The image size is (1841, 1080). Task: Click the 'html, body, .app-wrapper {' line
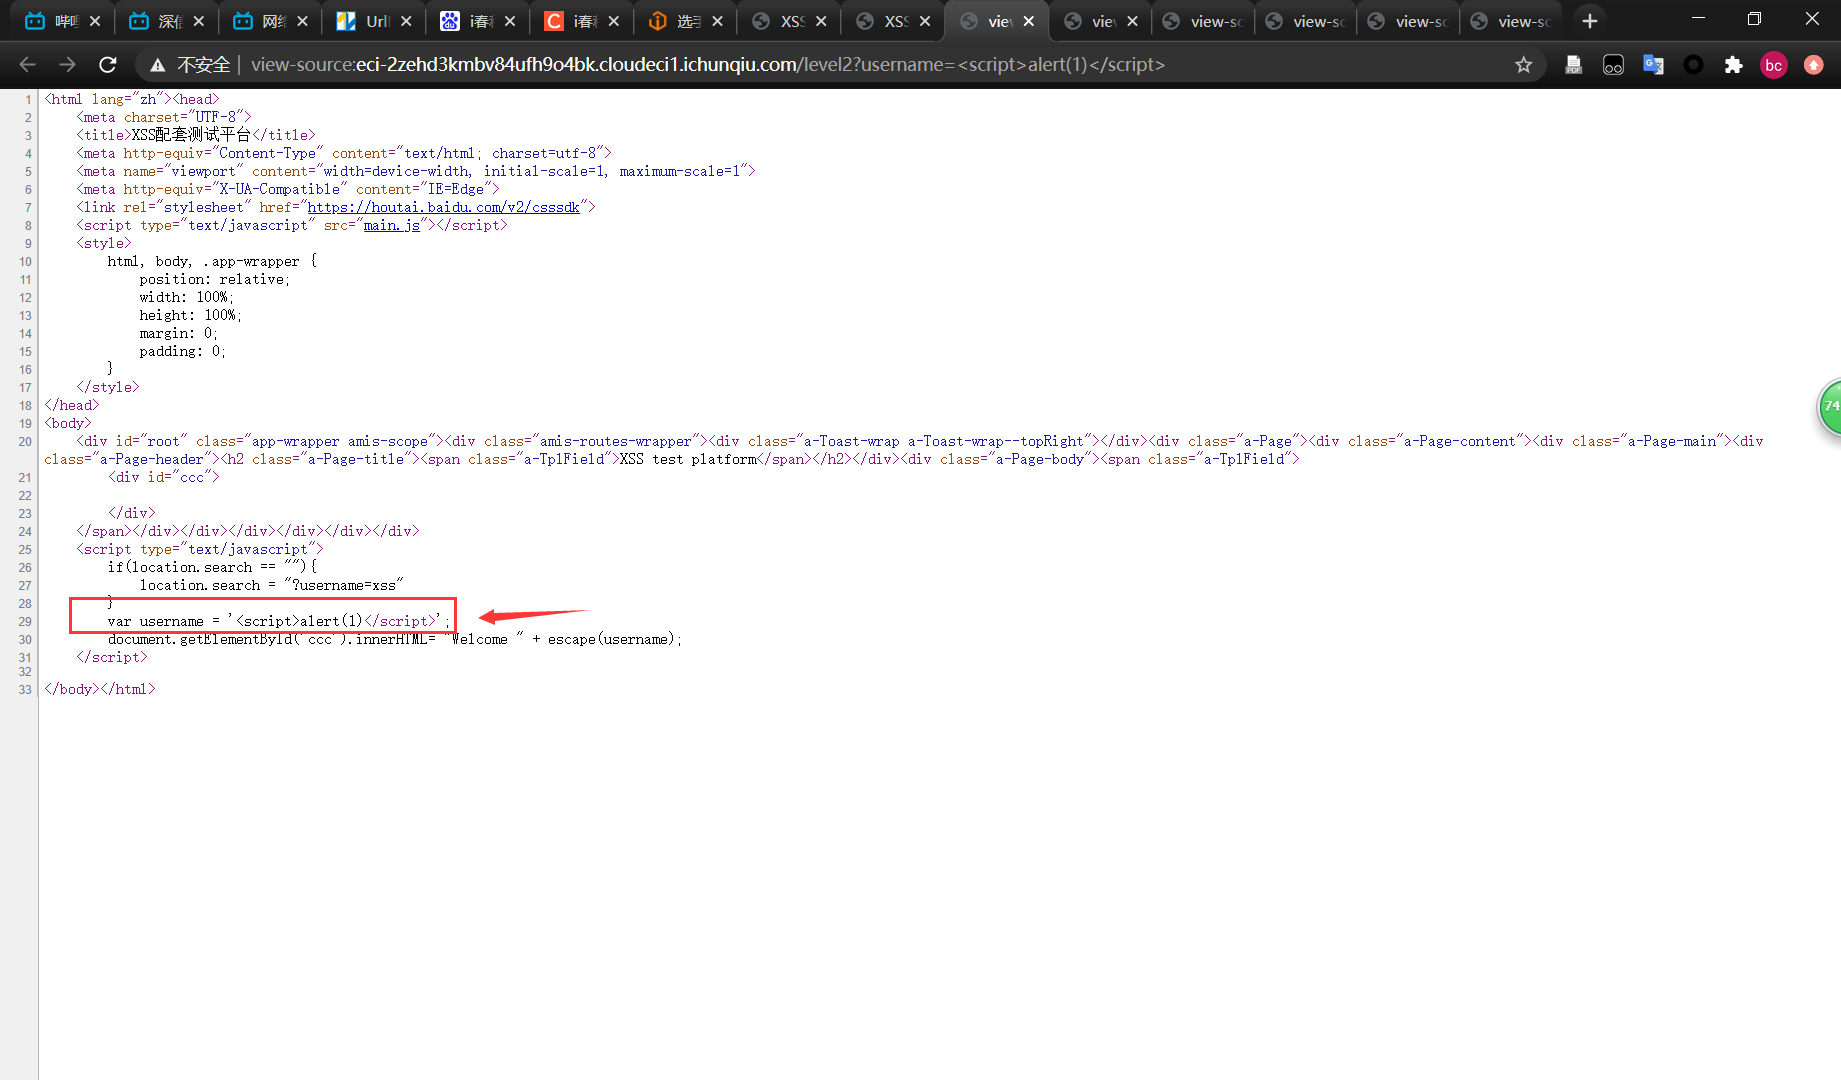coord(212,261)
